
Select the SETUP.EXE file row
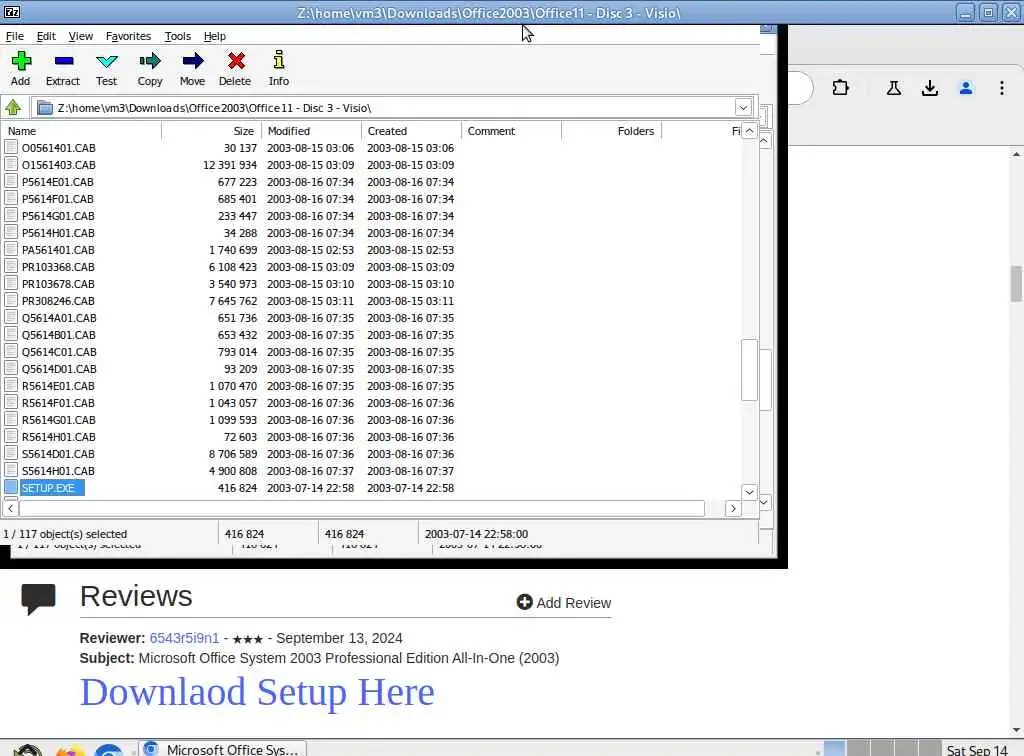372,488
